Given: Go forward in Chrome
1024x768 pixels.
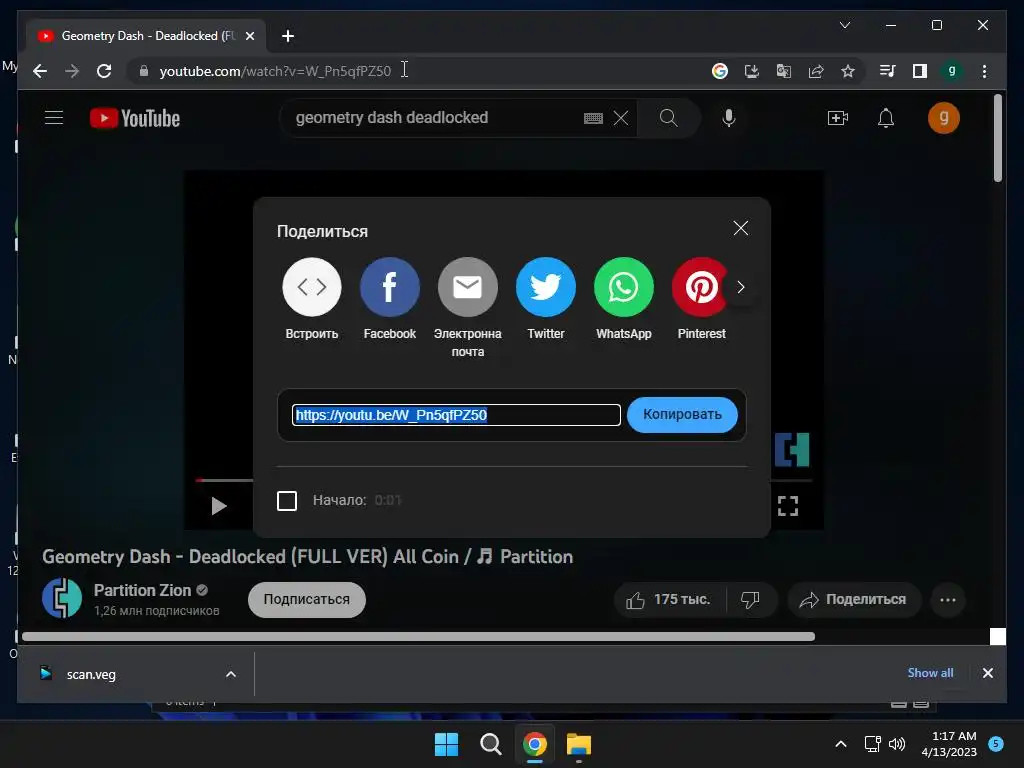Looking at the screenshot, I should coord(72,71).
